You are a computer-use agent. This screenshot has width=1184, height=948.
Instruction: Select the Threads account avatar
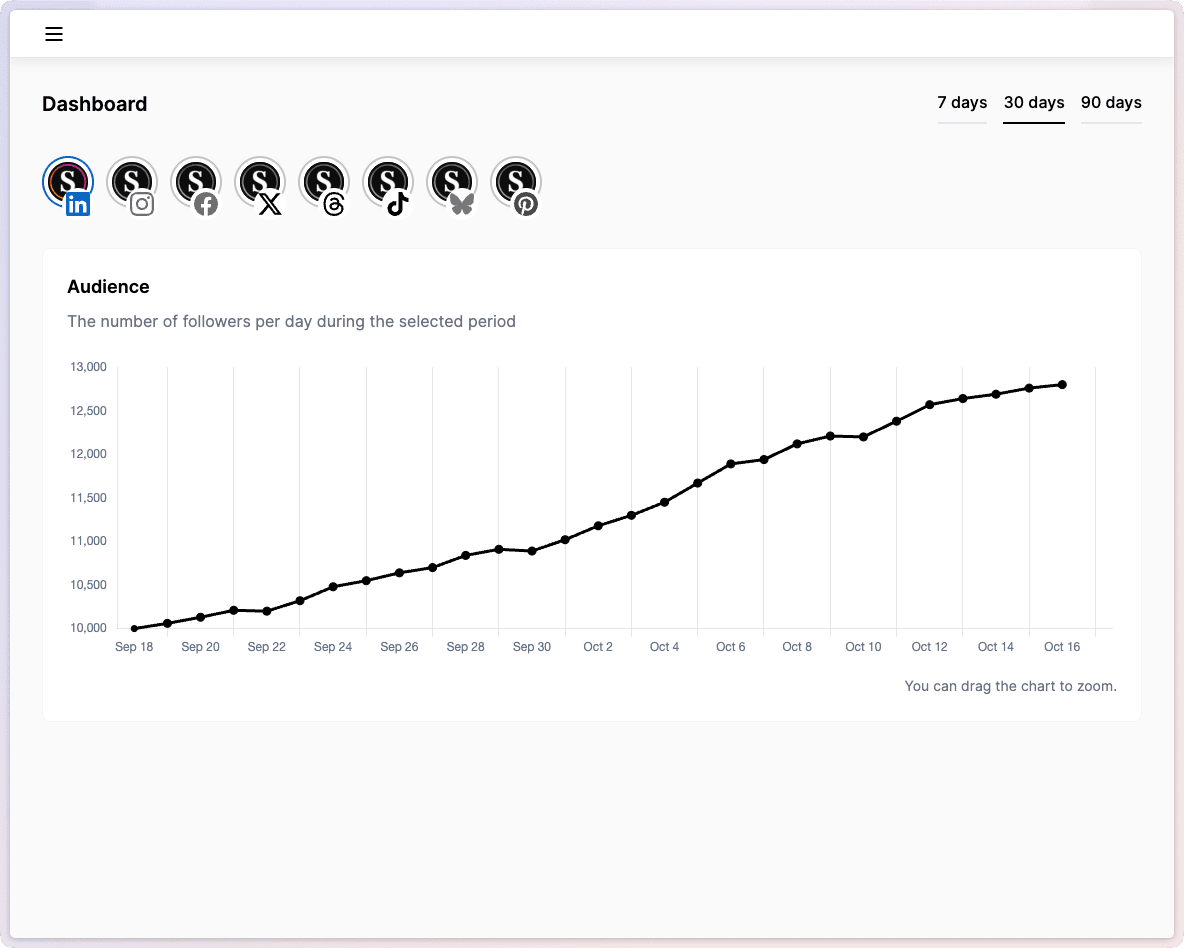click(x=324, y=183)
